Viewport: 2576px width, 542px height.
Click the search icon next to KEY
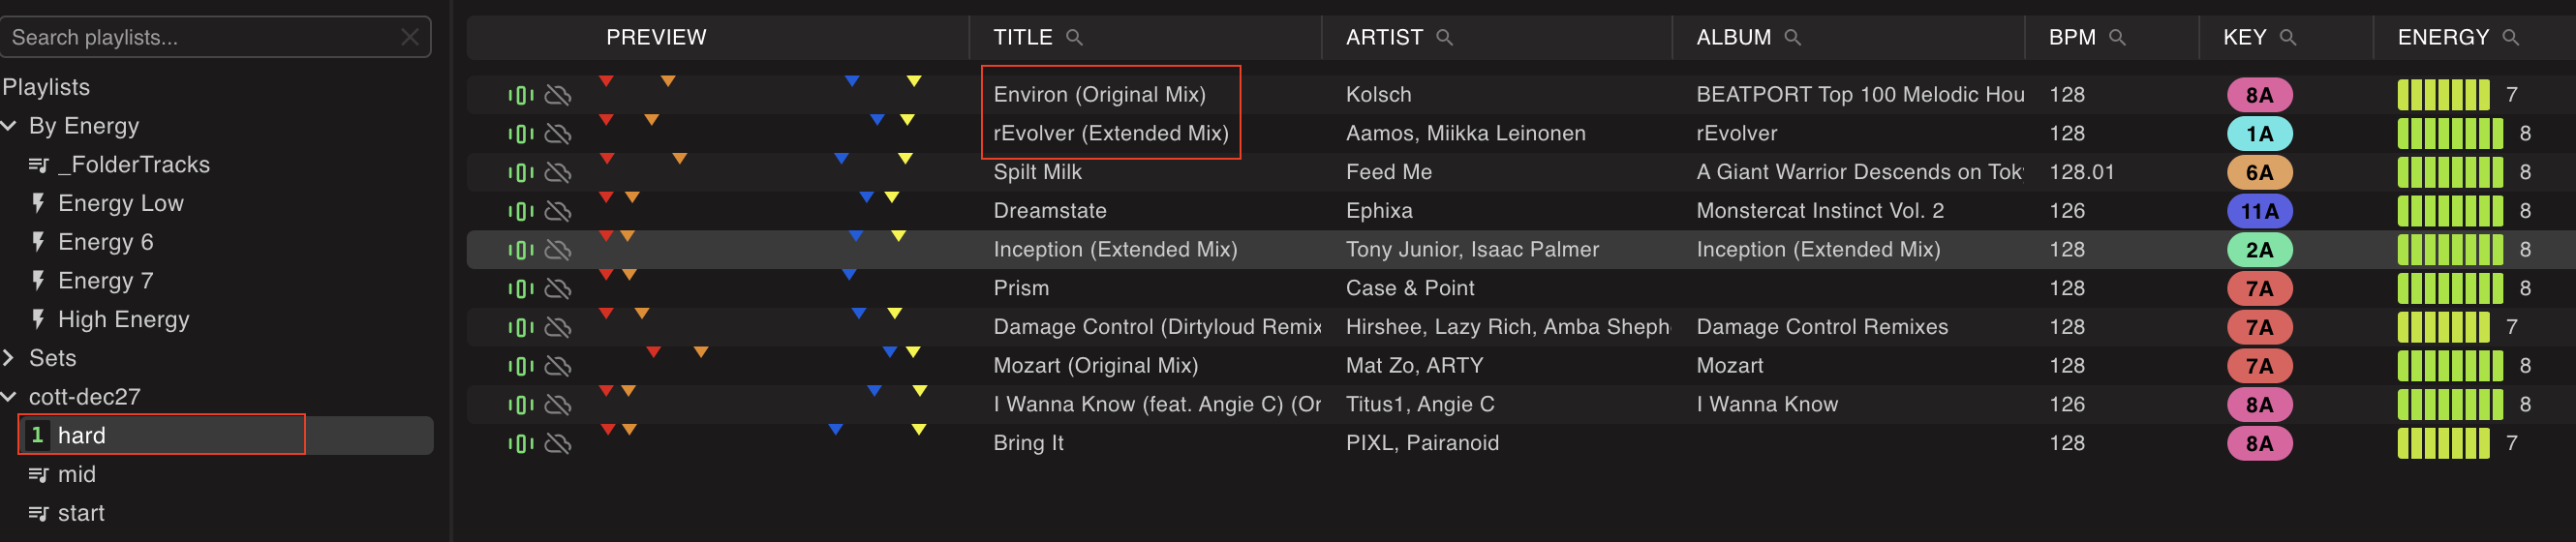[2287, 37]
